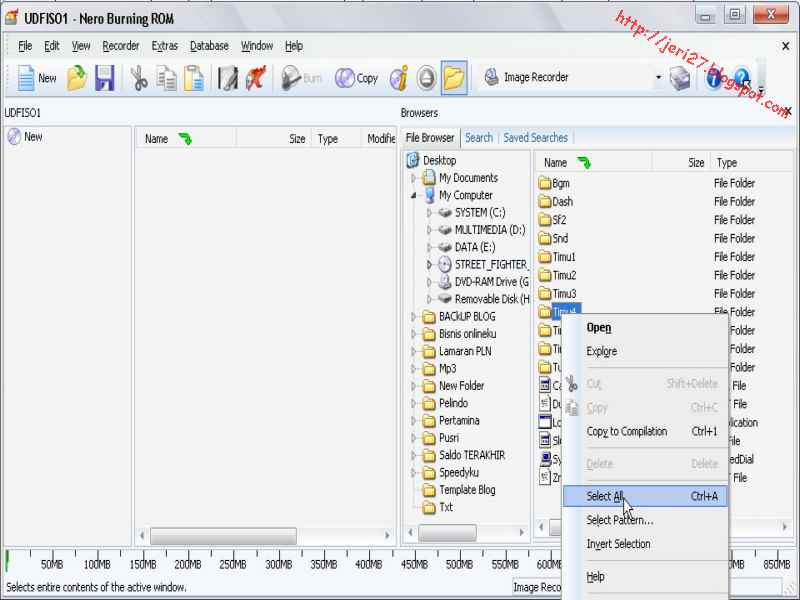Collapse the My Computer tree node

tap(413, 195)
